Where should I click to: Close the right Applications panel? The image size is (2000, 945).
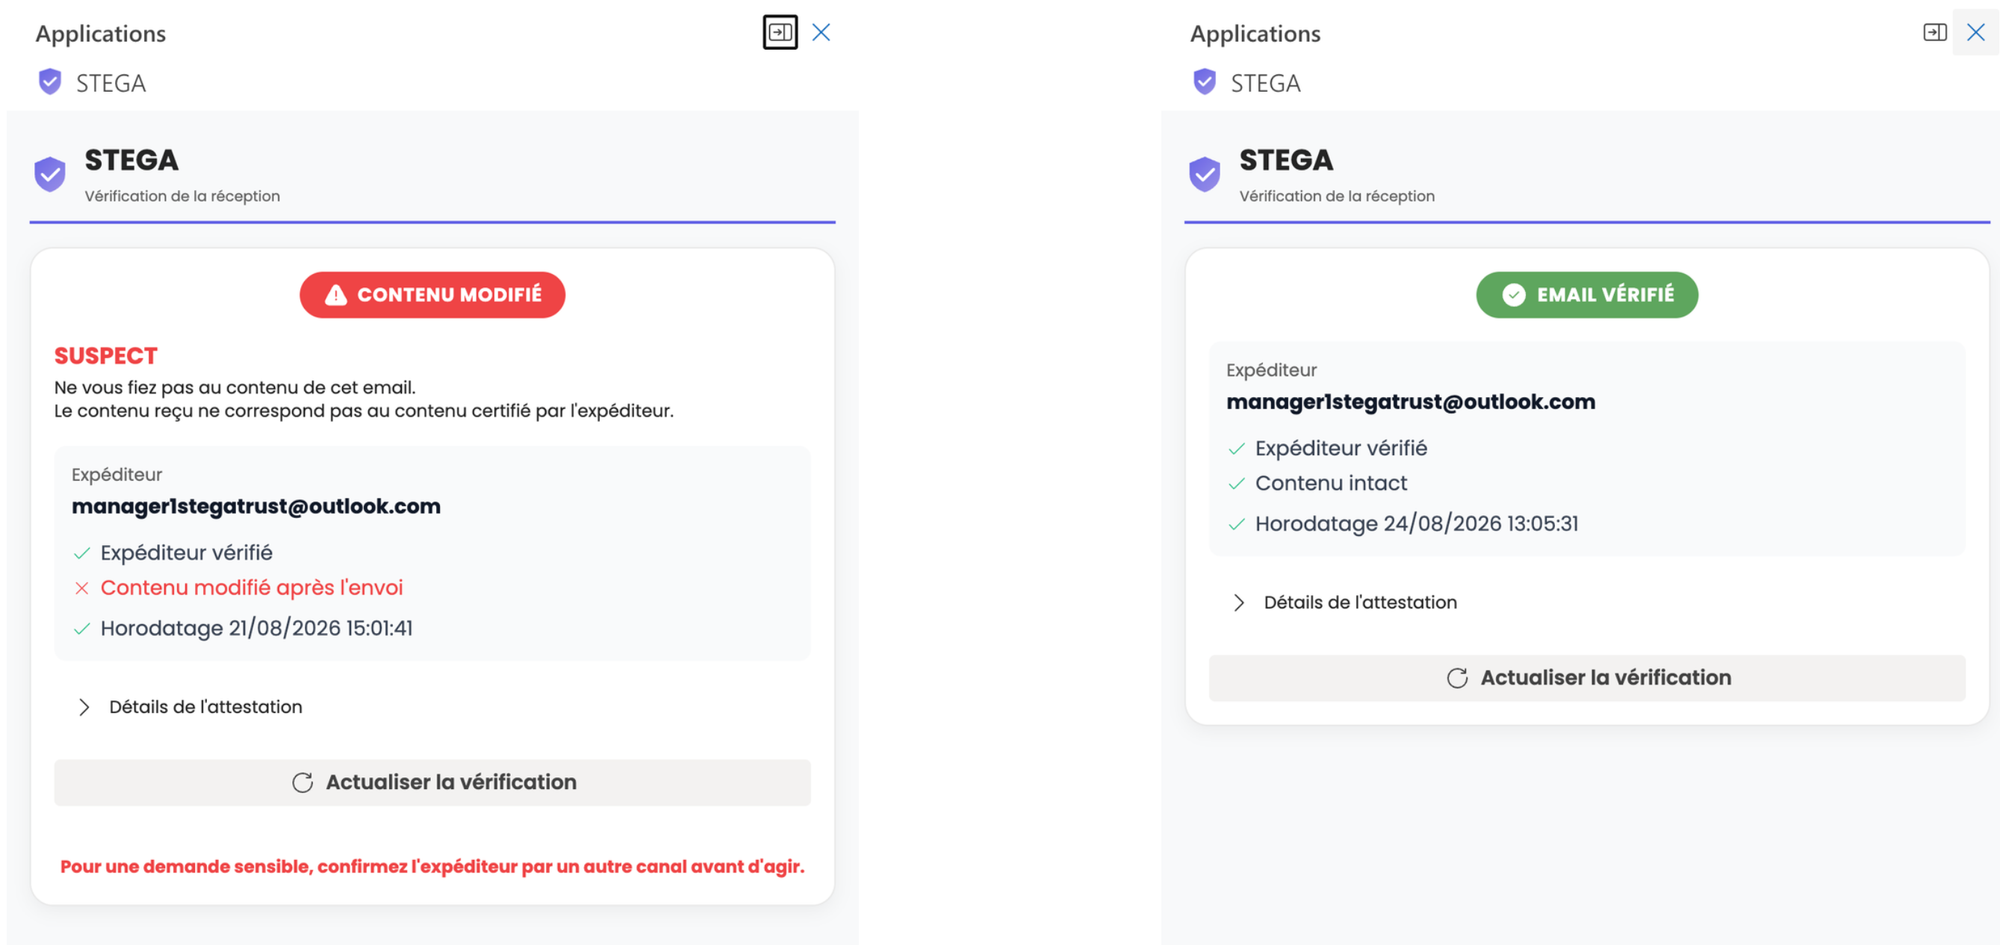[1976, 32]
